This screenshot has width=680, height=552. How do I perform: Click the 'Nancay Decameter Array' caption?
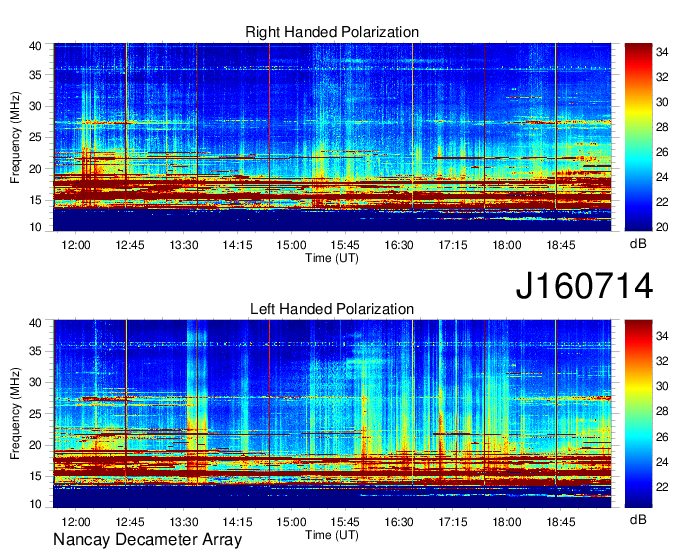point(147,539)
